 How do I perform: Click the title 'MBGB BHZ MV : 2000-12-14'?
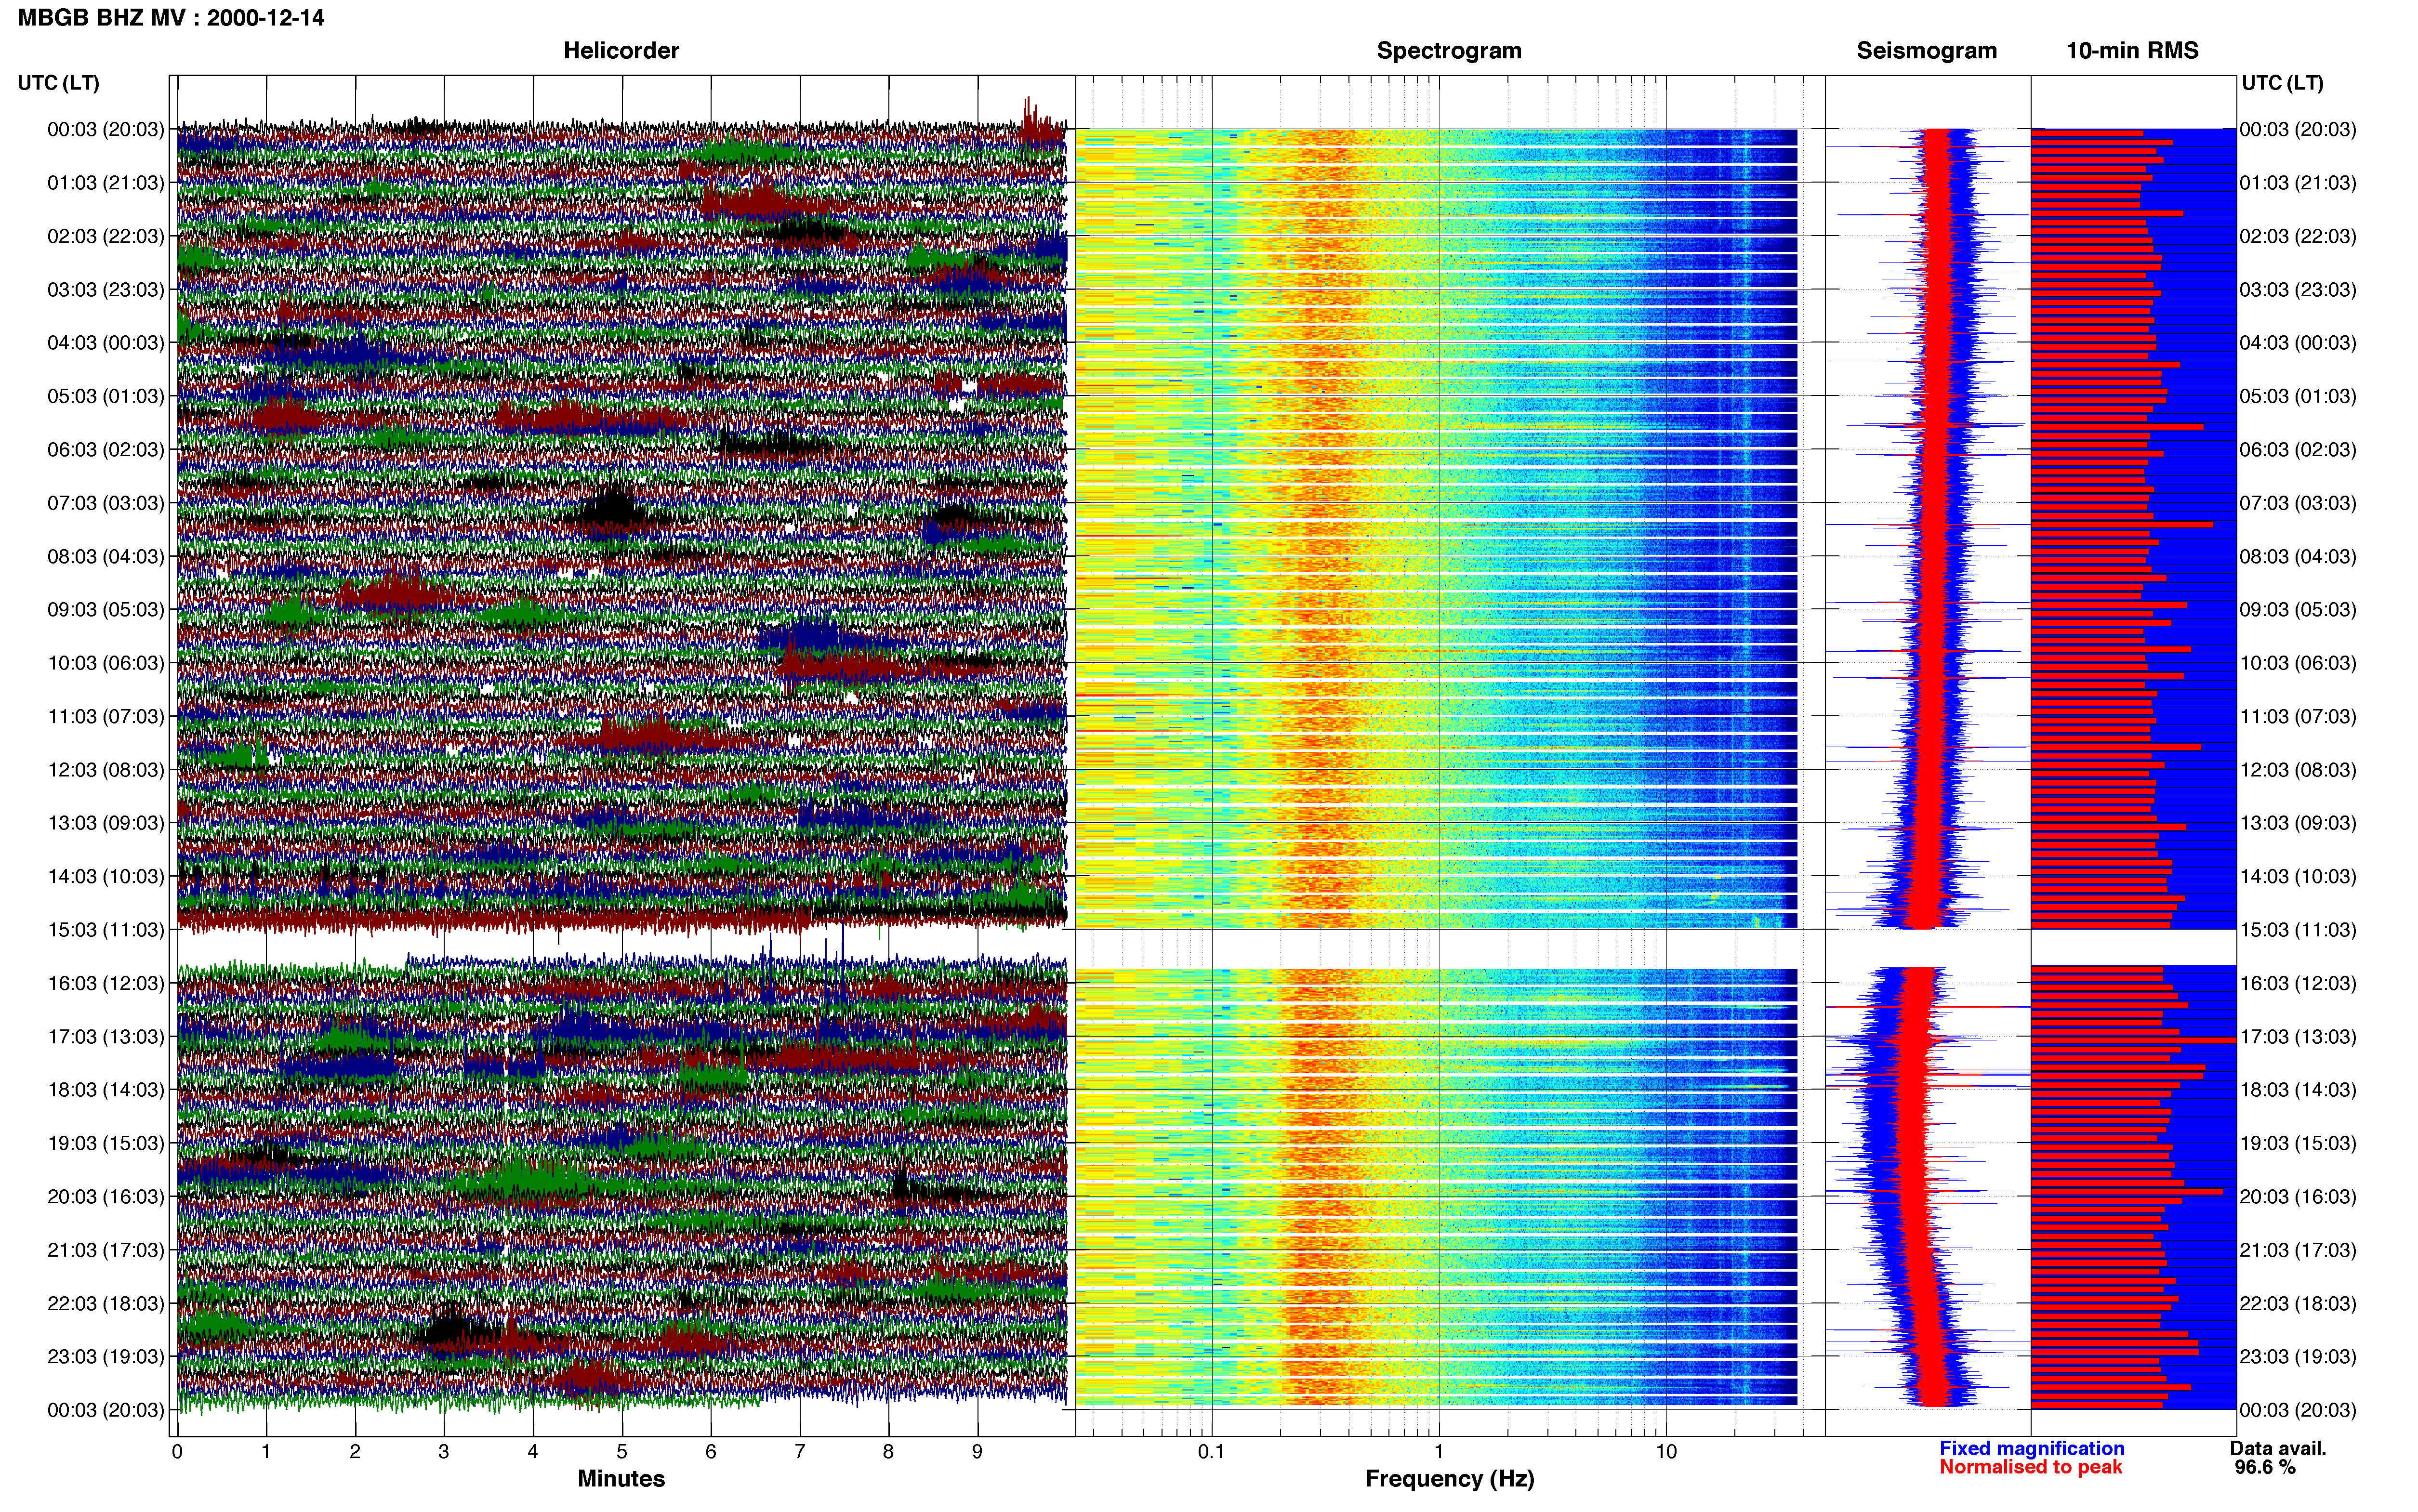point(171,17)
